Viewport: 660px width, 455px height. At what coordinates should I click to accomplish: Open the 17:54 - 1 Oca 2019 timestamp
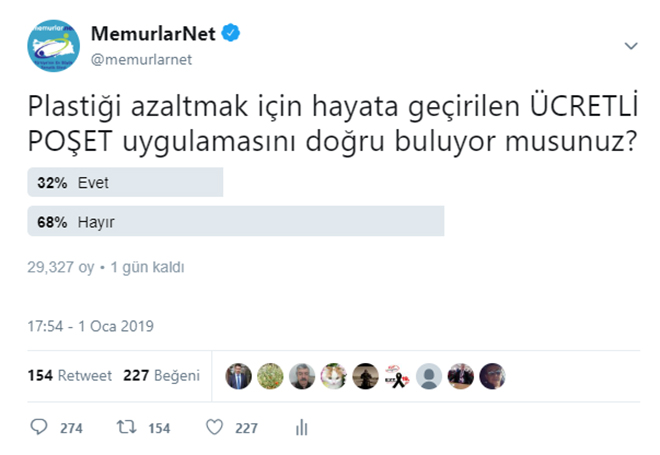[90, 326]
